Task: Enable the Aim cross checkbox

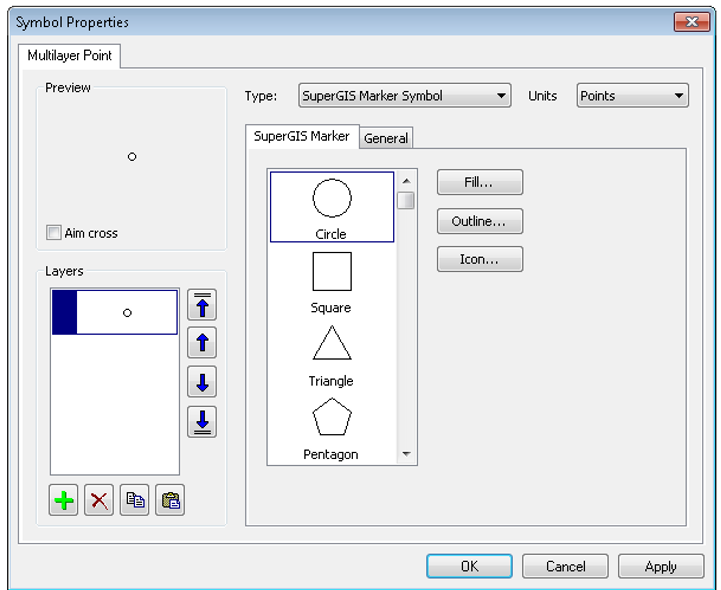Action: point(54,233)
